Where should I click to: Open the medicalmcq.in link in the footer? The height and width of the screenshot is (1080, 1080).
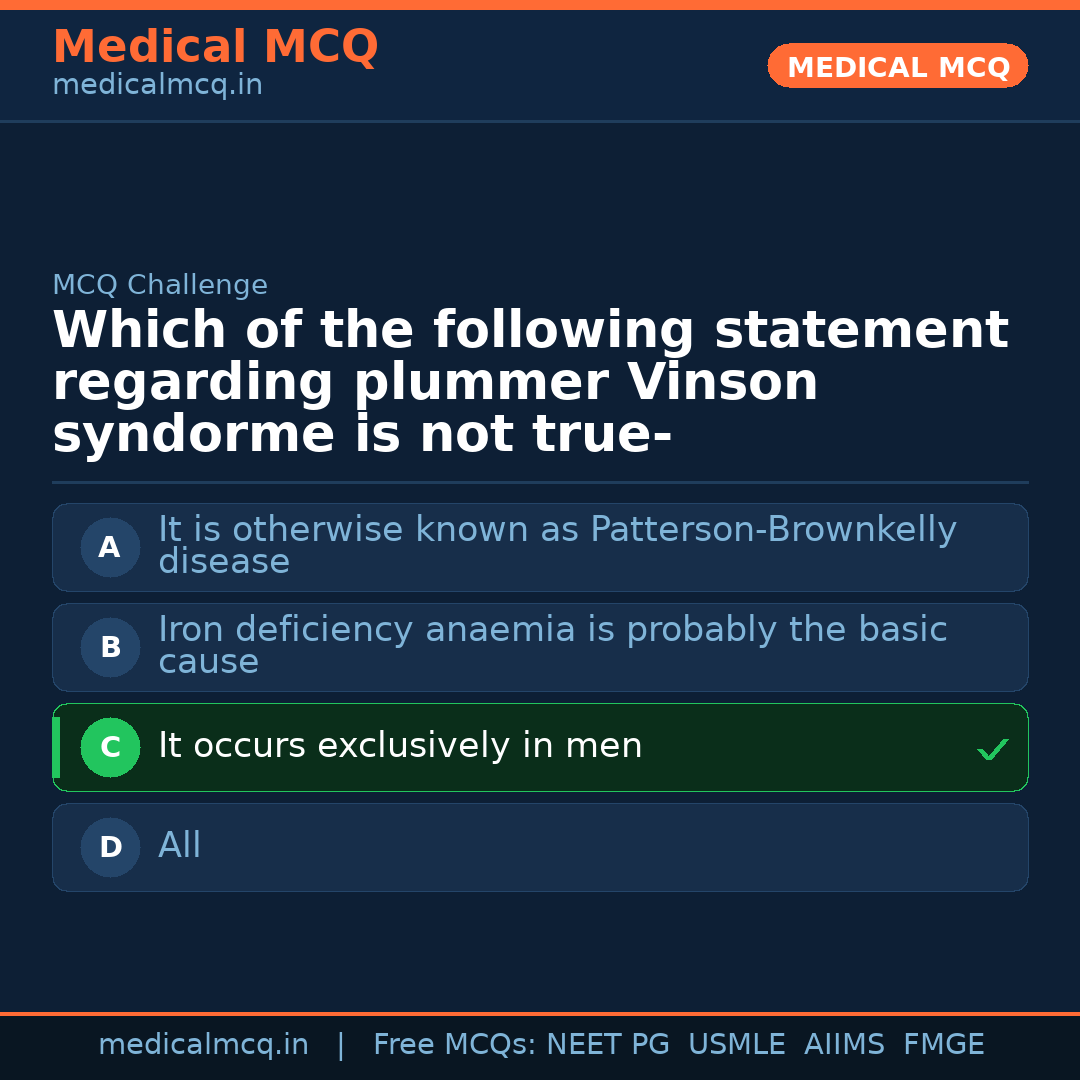click(x=203, y=1045)
